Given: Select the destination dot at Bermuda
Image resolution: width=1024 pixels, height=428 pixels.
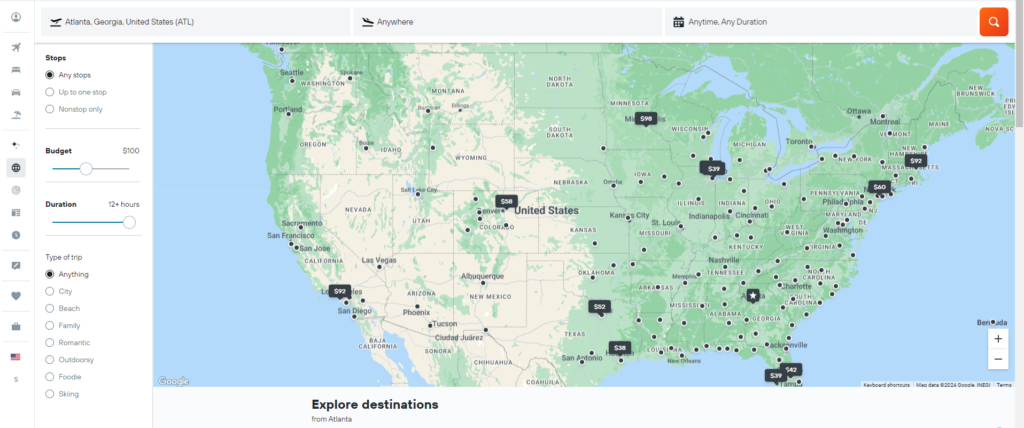Looking at the screenshot, I should (x=993, y=322).
